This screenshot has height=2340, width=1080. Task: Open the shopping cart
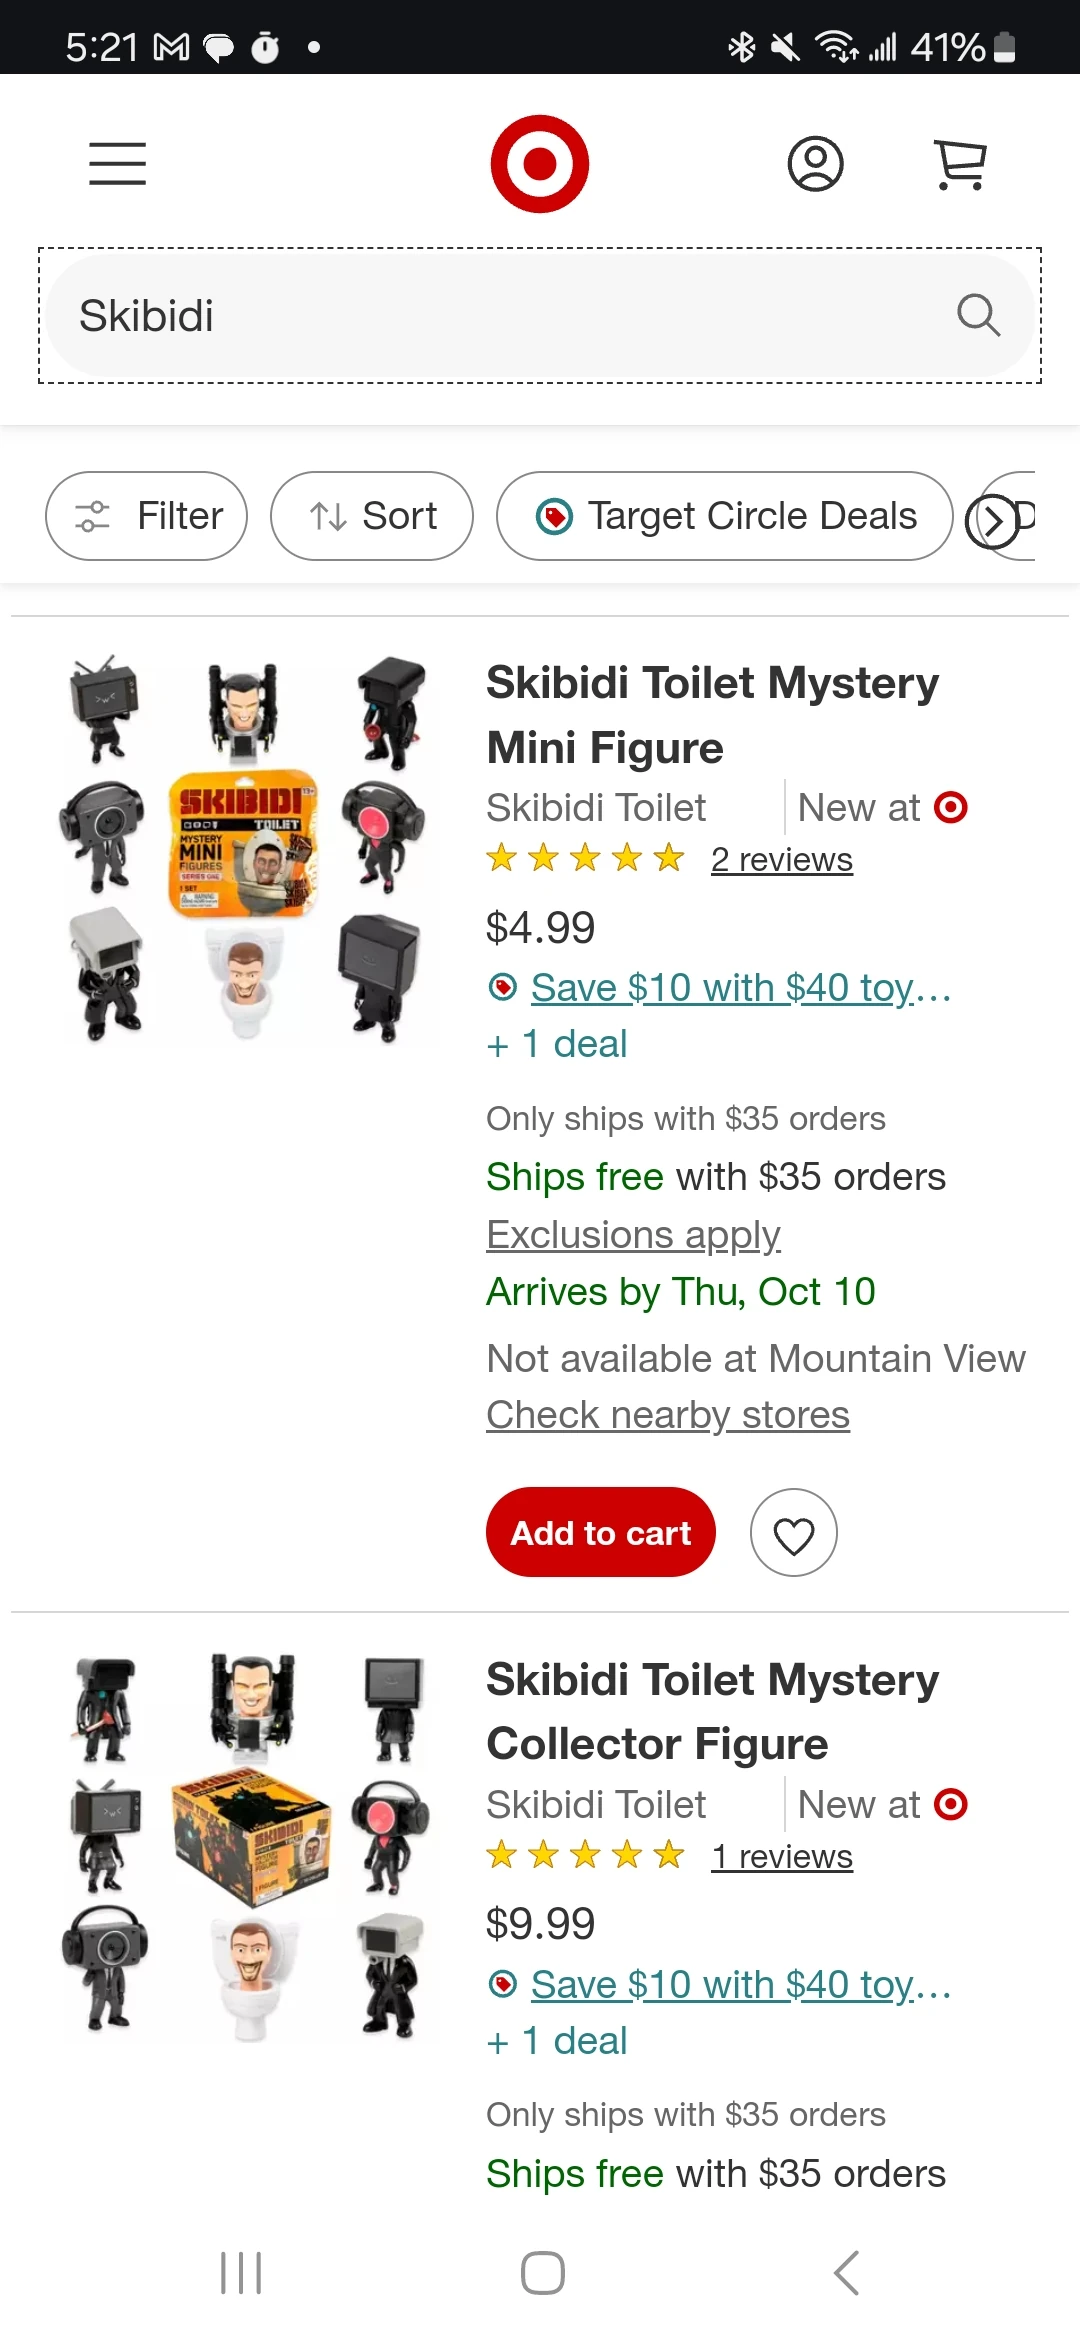pyautogui.click(x=960, y=164)
